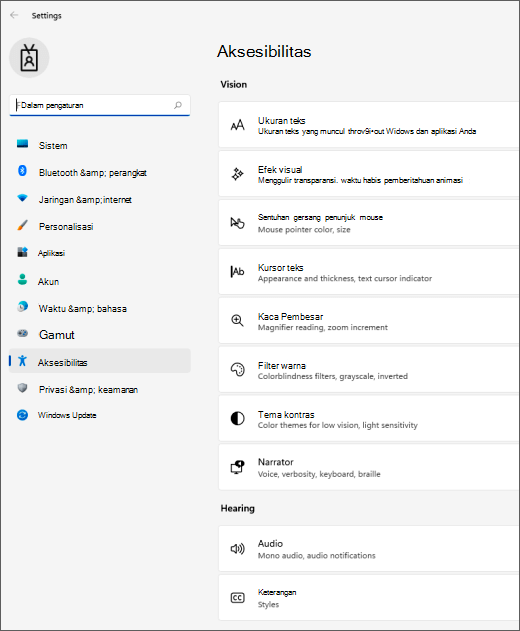The height and width of the screenshot is (631, 520).
Task: Go to Bluetooth & perangkat
Action: click(100, 172)
